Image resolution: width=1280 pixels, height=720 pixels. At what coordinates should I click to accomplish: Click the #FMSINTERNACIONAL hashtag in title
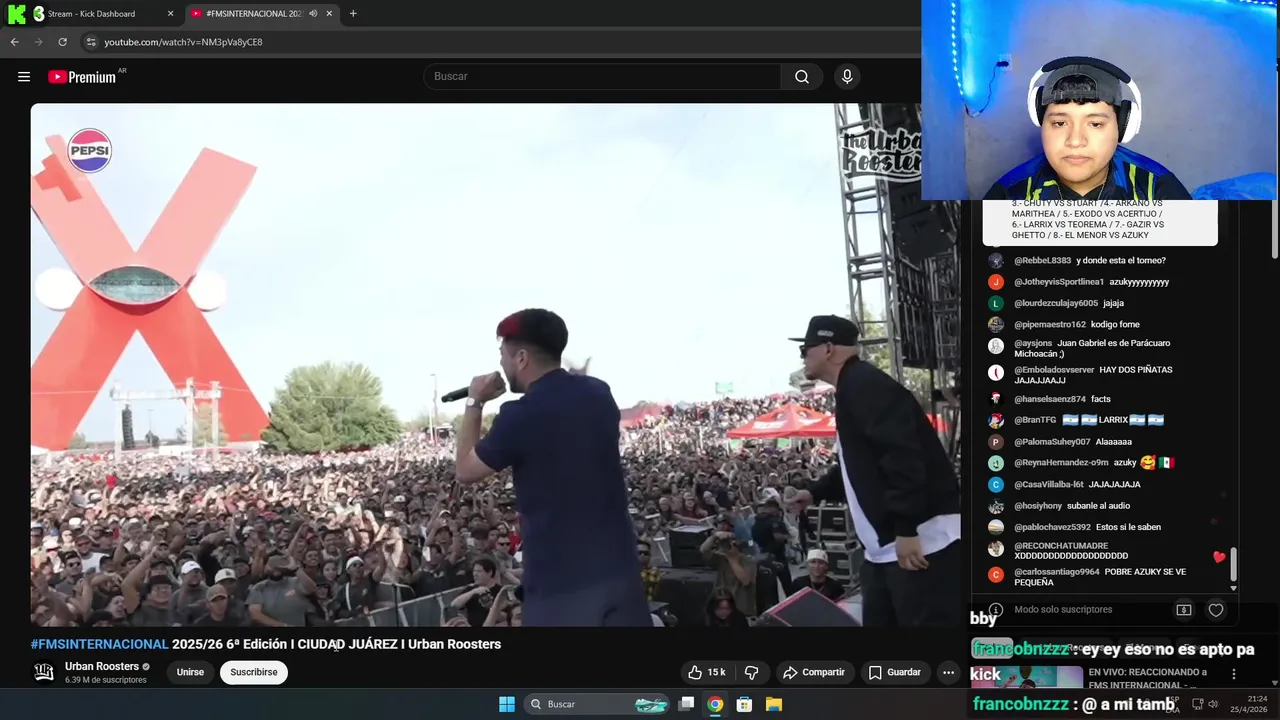(99, 644)
